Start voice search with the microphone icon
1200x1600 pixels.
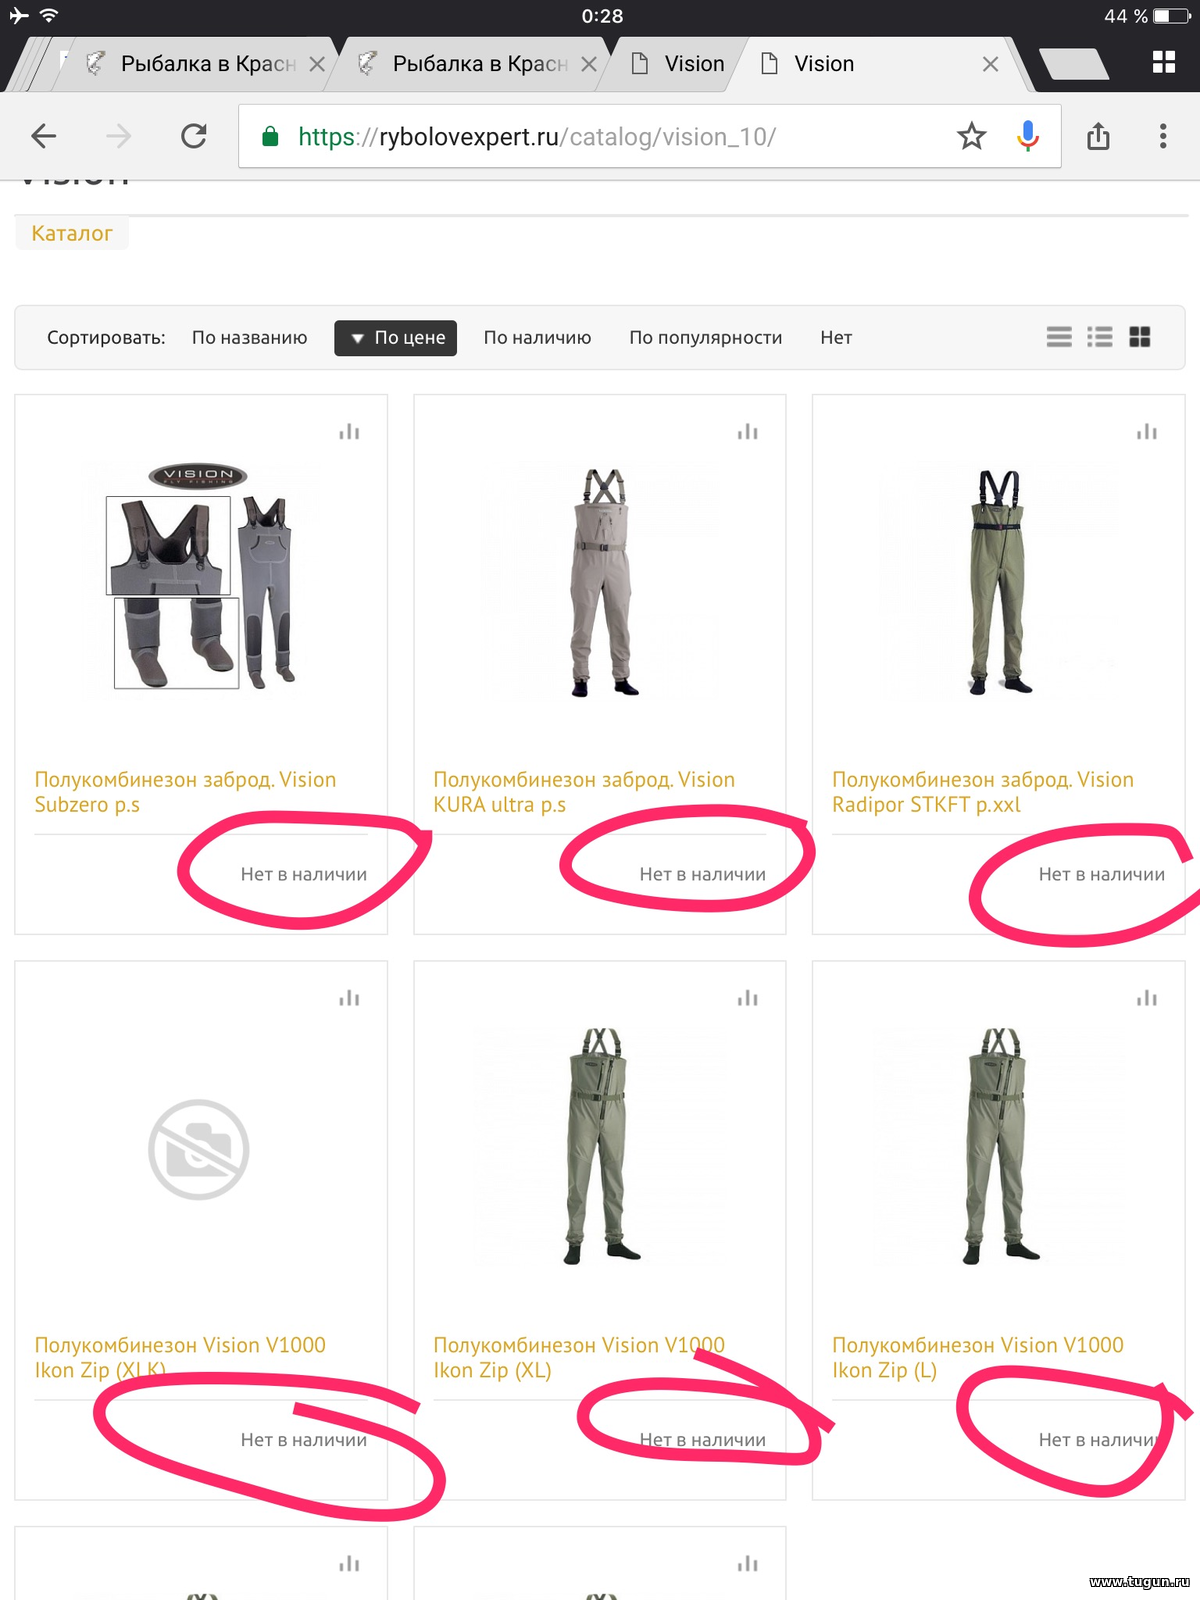[1028, 136]
